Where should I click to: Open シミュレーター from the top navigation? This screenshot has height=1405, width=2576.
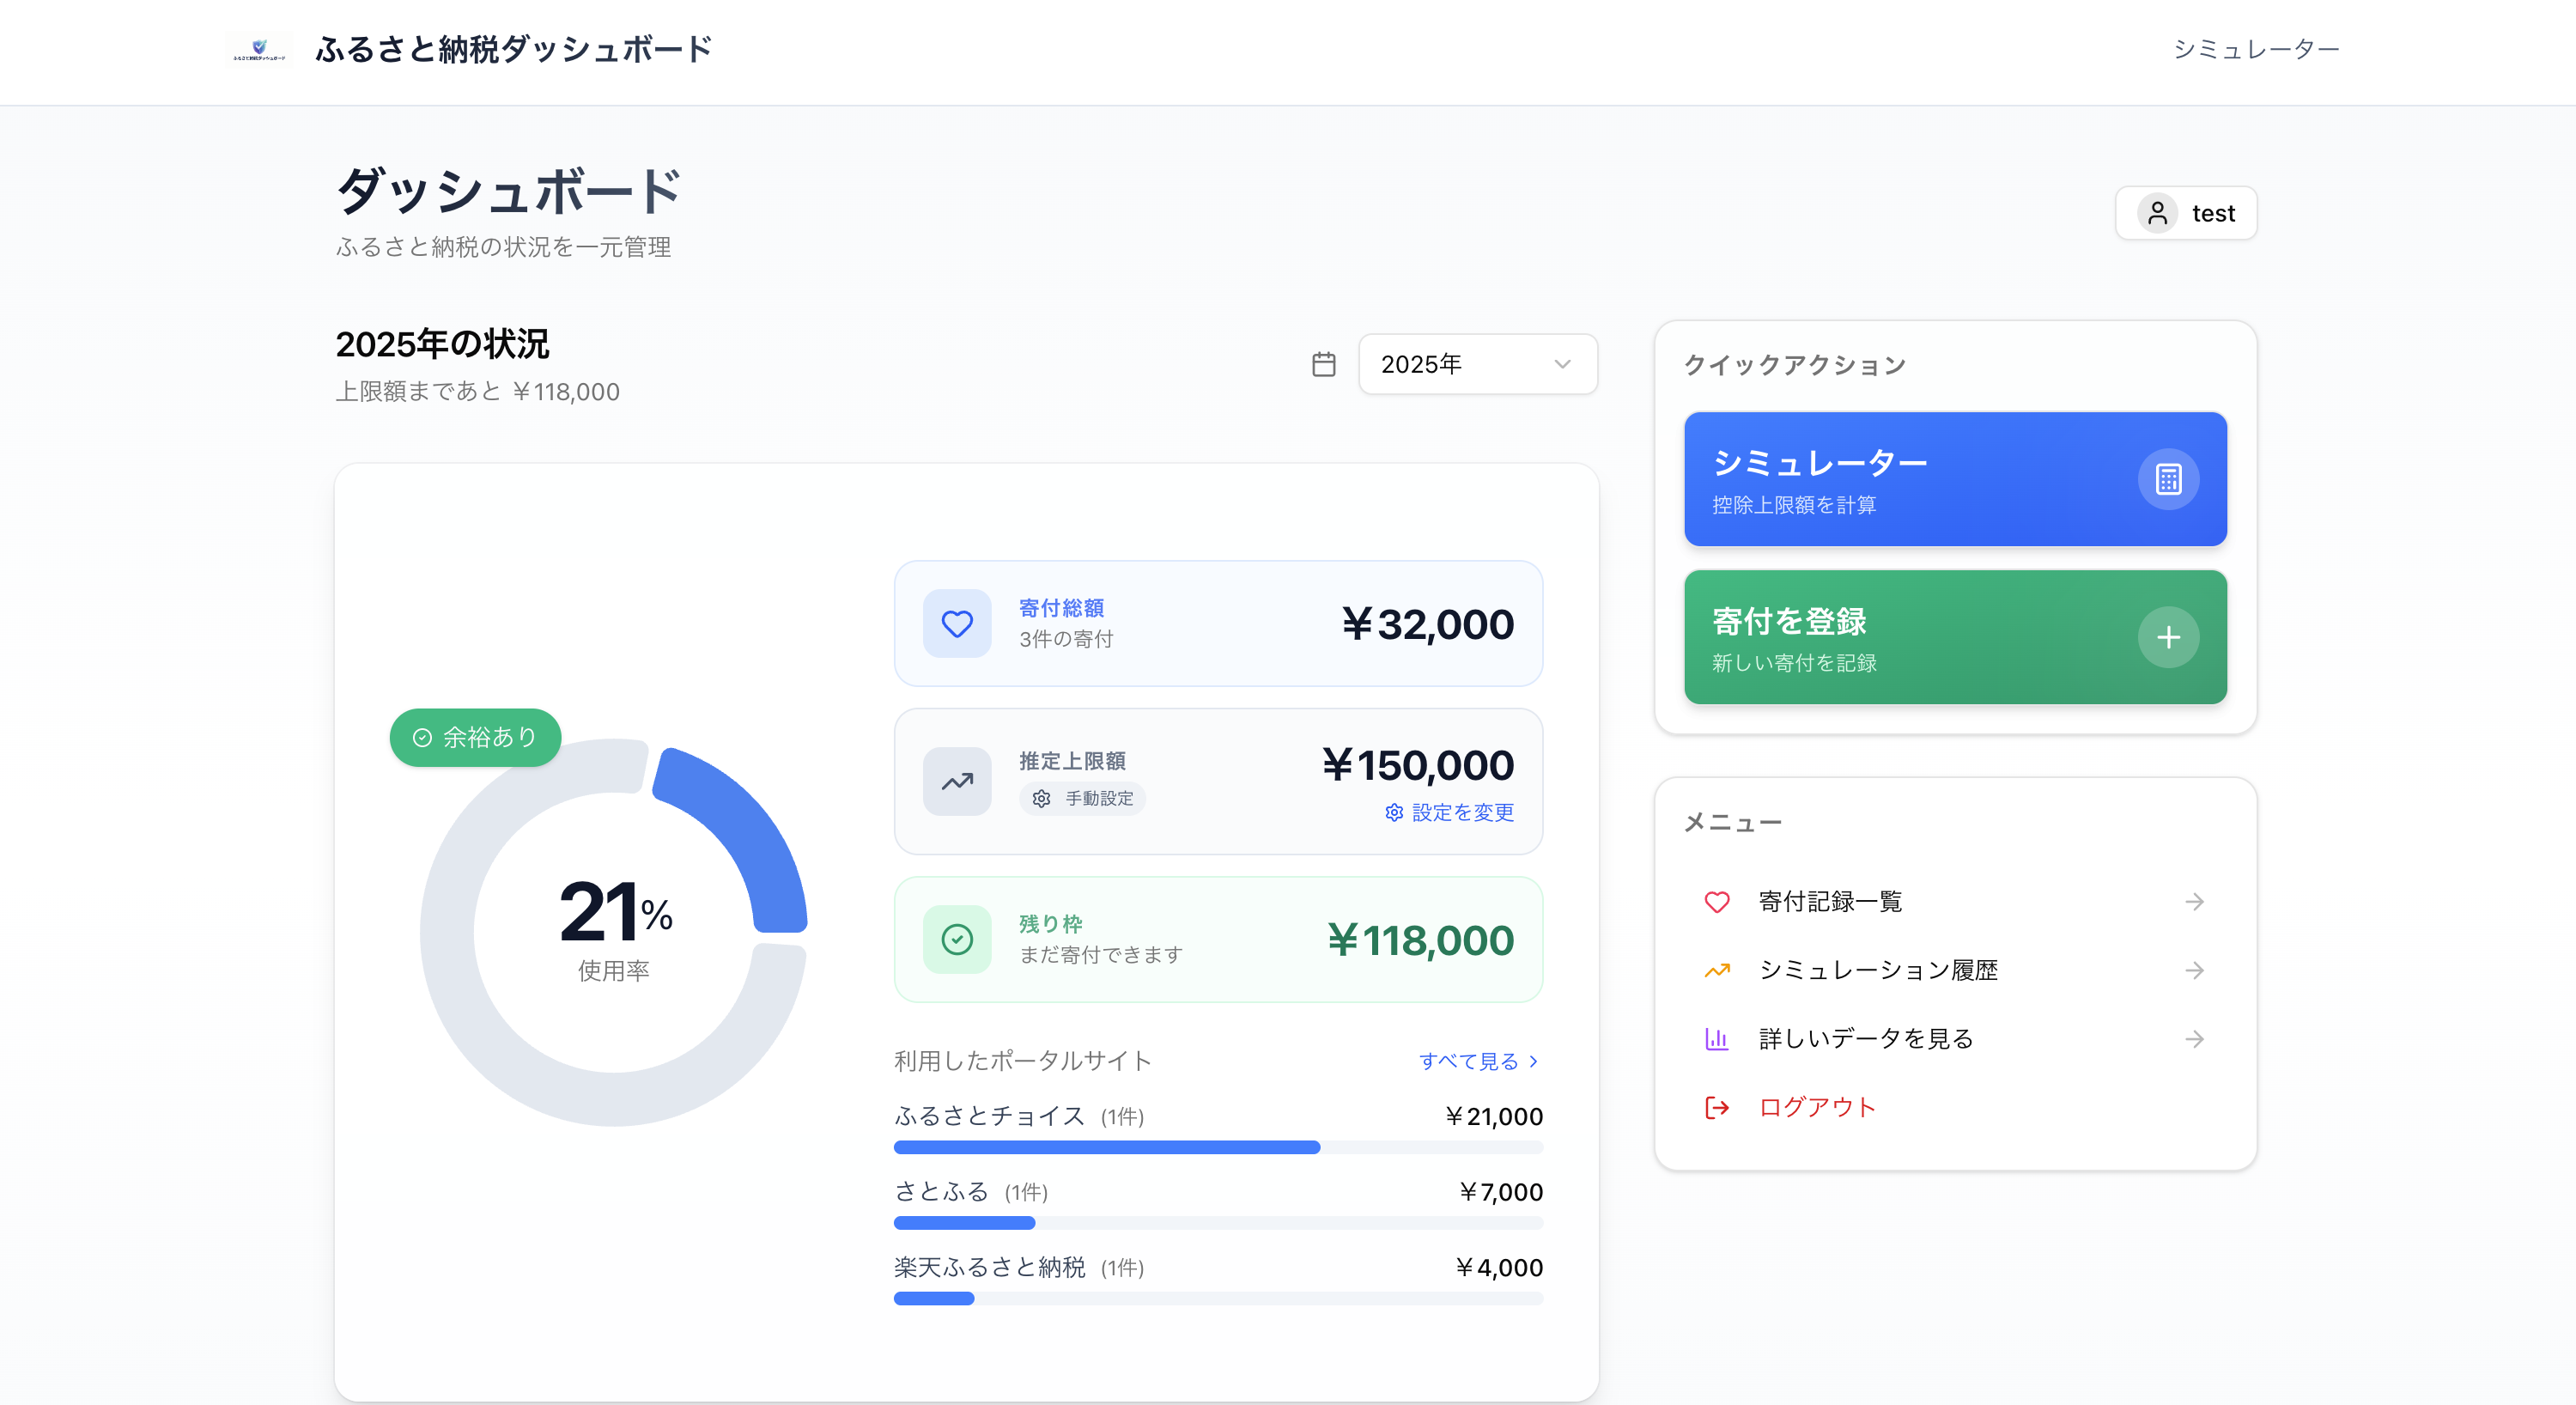(2255, 48)
